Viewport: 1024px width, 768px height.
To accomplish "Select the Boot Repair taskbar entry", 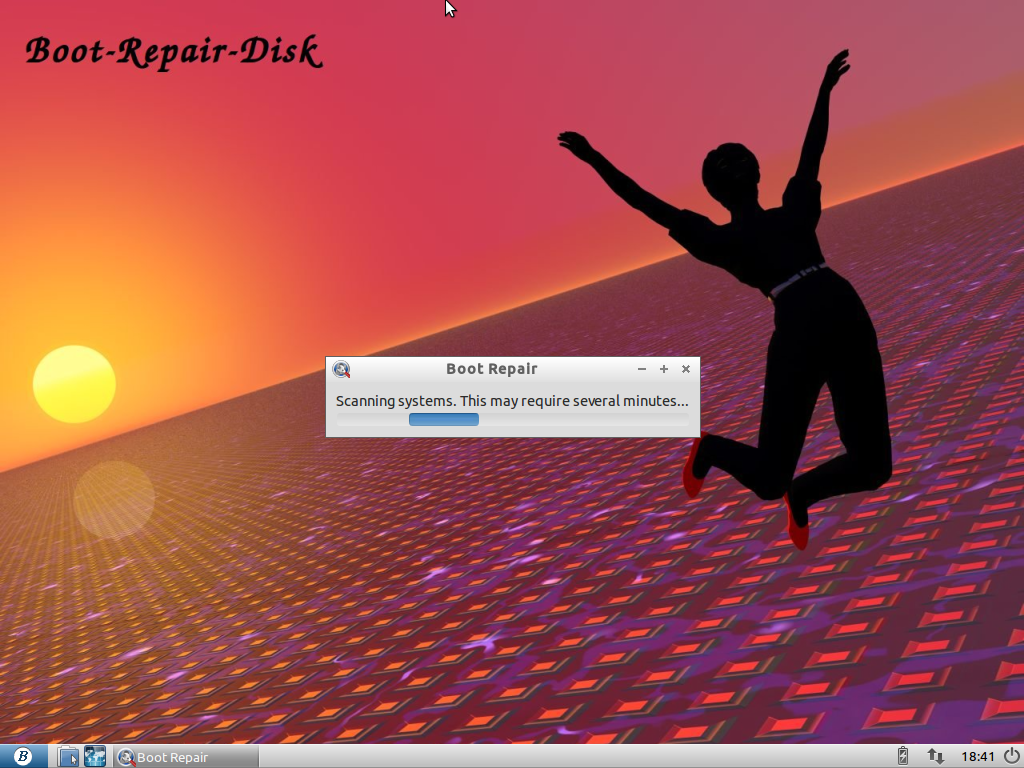I will (x=186, y=757).
